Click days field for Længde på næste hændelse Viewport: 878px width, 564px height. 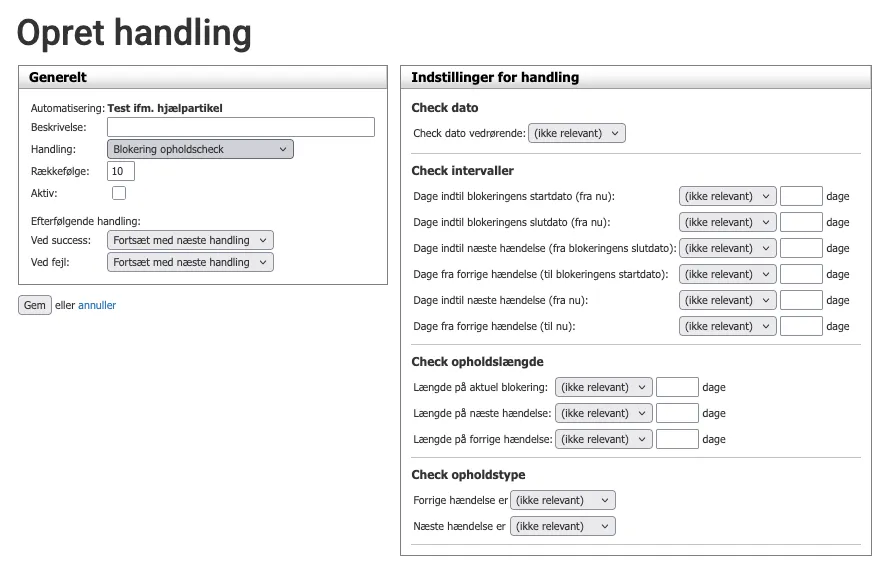(x=677, y=413)
